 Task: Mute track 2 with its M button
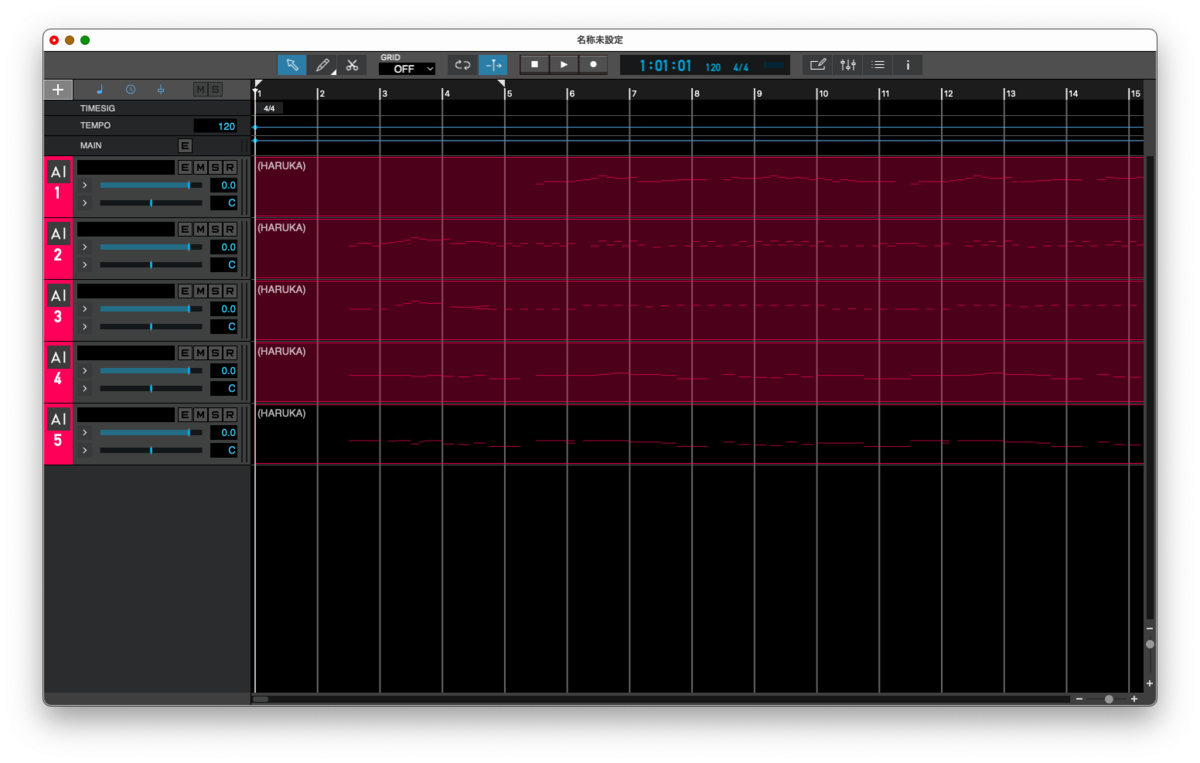200,229
